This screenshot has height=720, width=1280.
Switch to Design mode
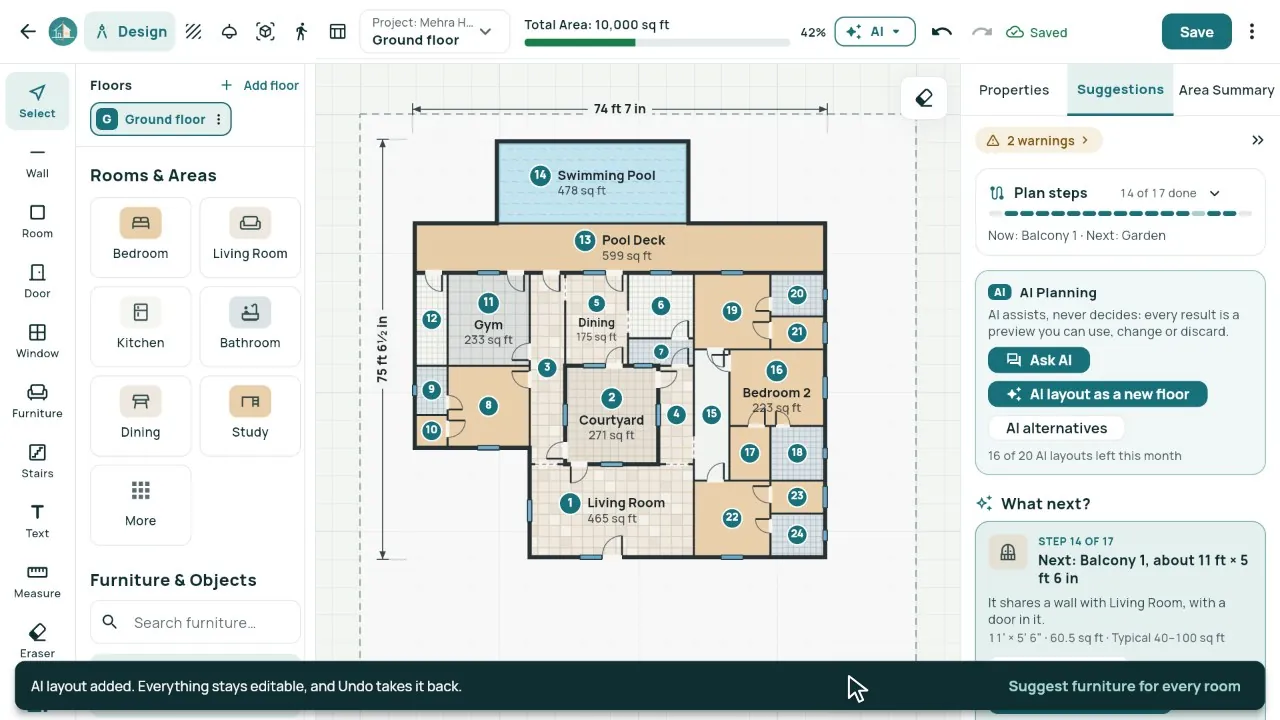[131, 32]
